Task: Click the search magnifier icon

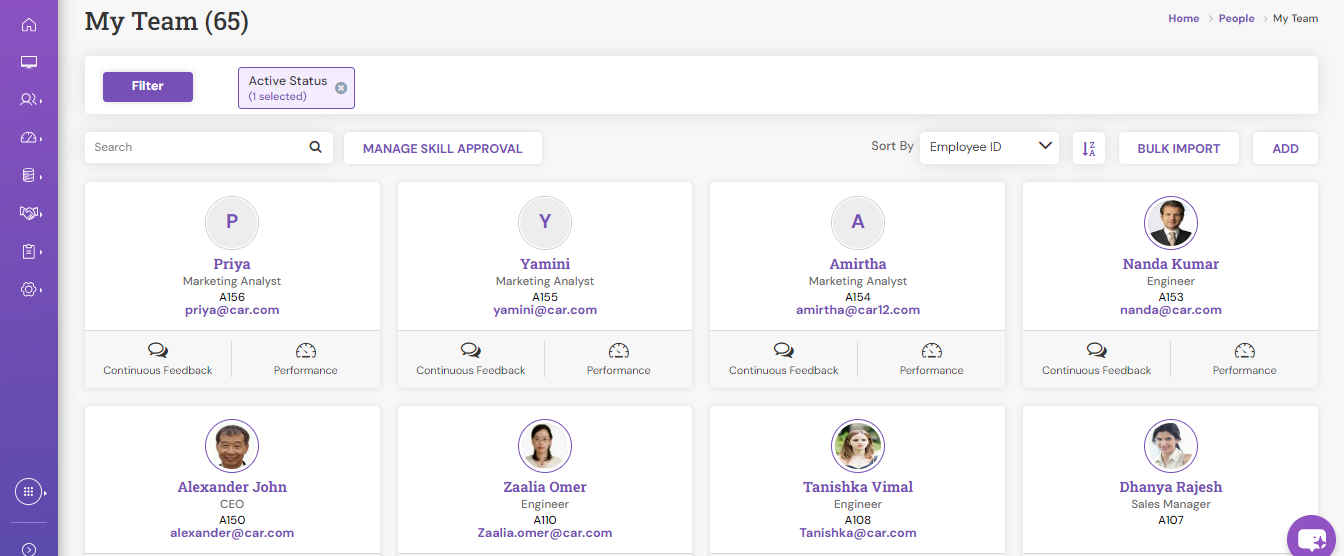Action: point(316,147)
